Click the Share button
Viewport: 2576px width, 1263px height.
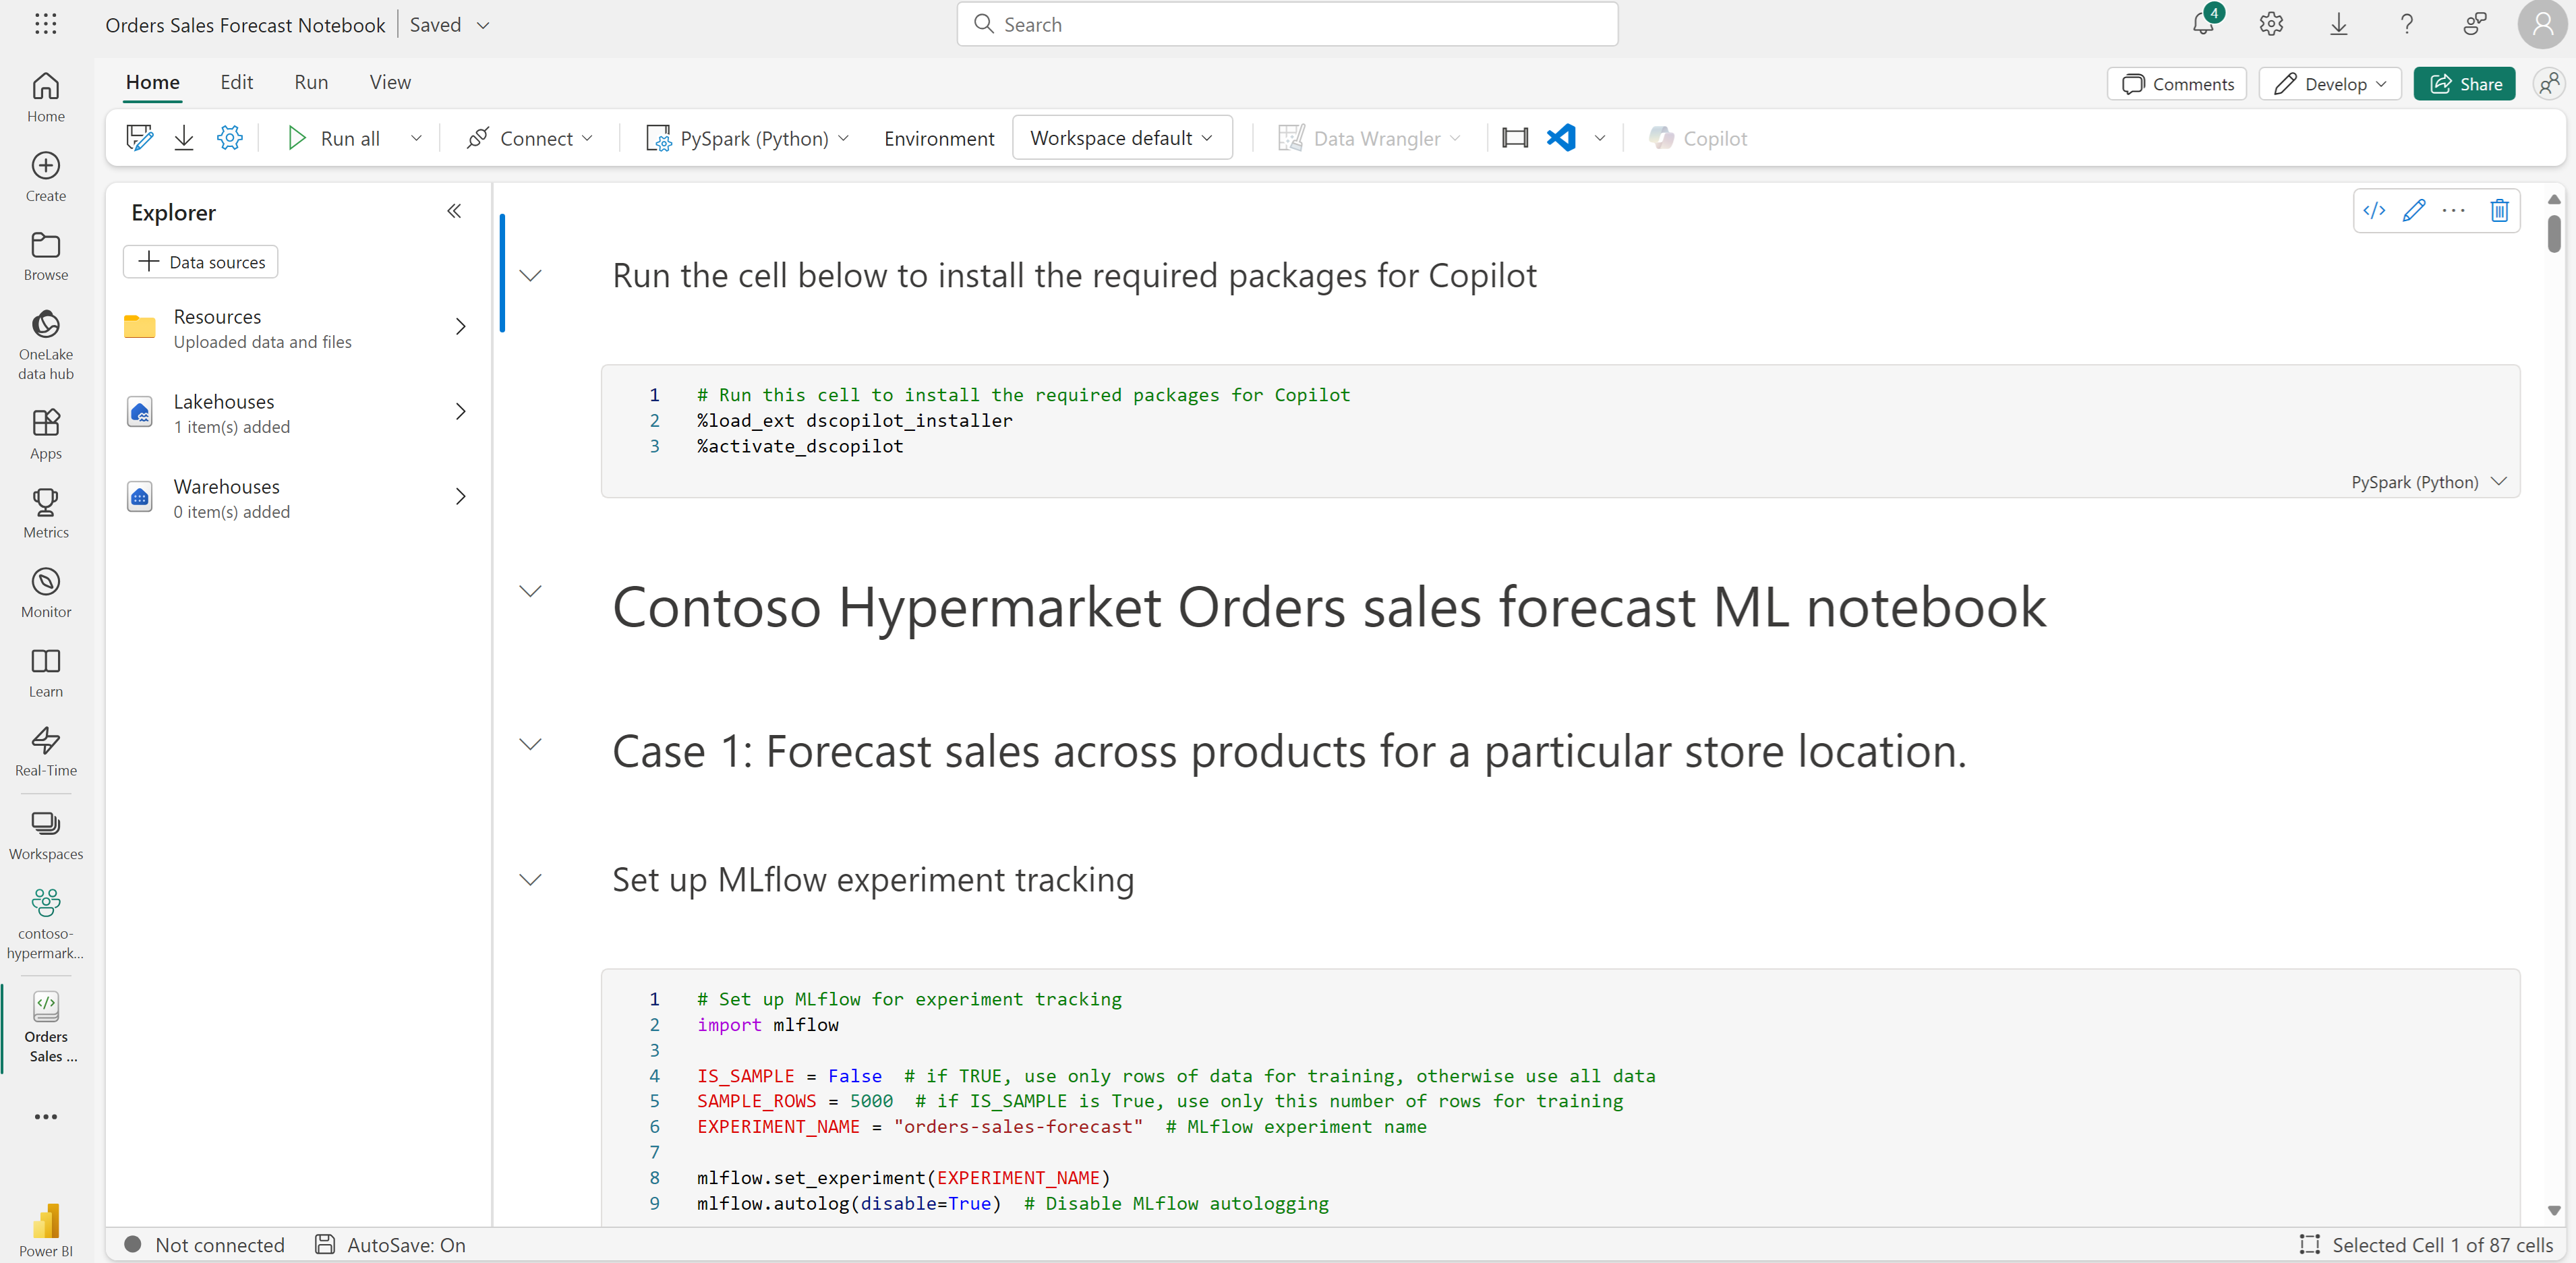point(2464,84)
